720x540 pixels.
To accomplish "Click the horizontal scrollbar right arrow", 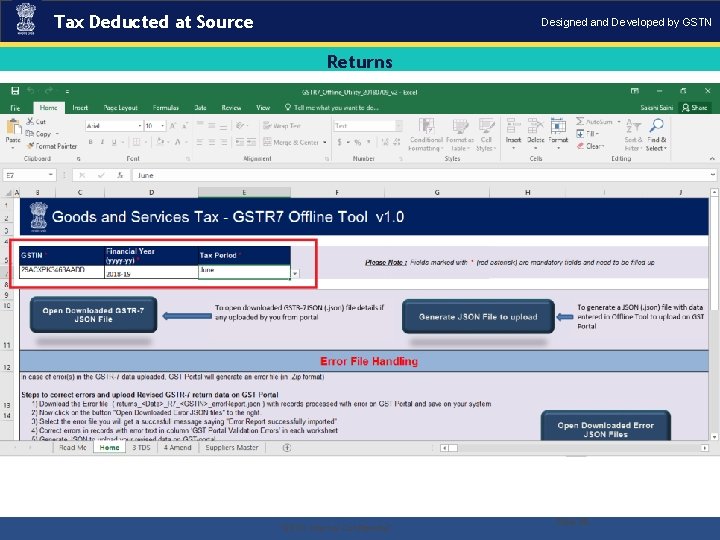I will click(704, 448).
